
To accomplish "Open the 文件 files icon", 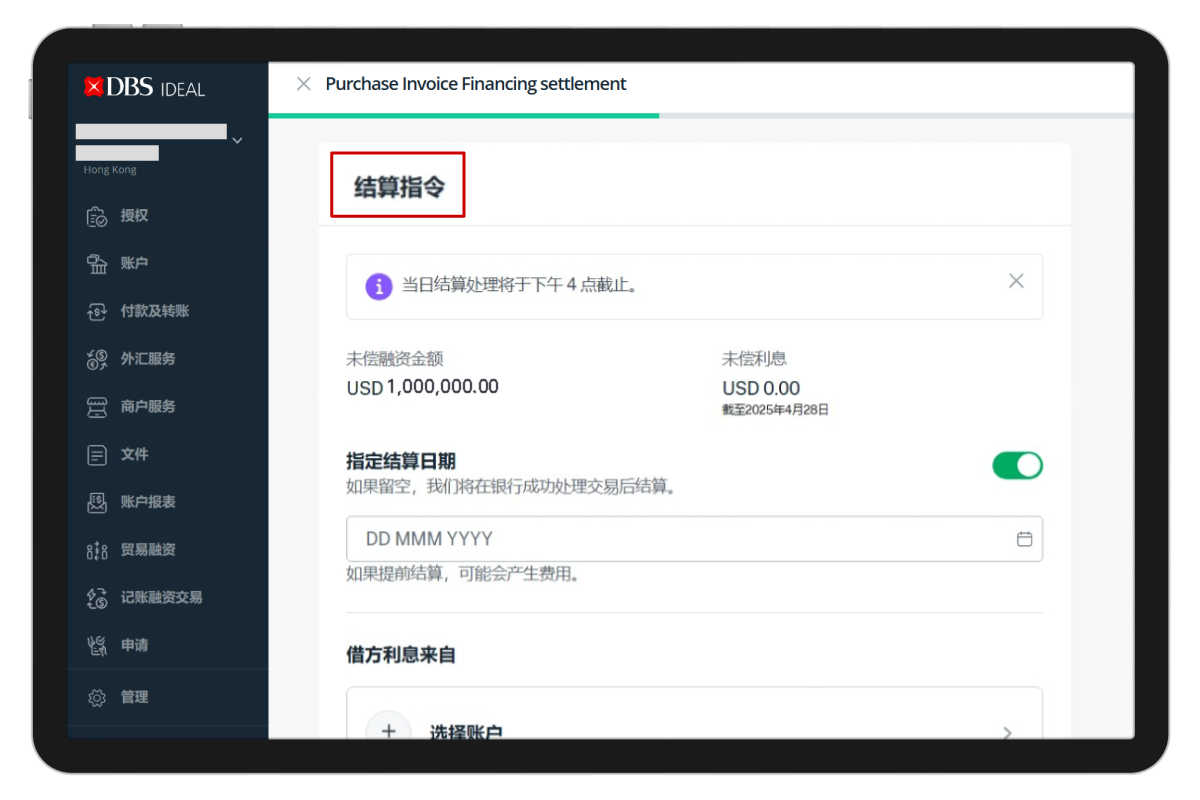I will (97, 455).
